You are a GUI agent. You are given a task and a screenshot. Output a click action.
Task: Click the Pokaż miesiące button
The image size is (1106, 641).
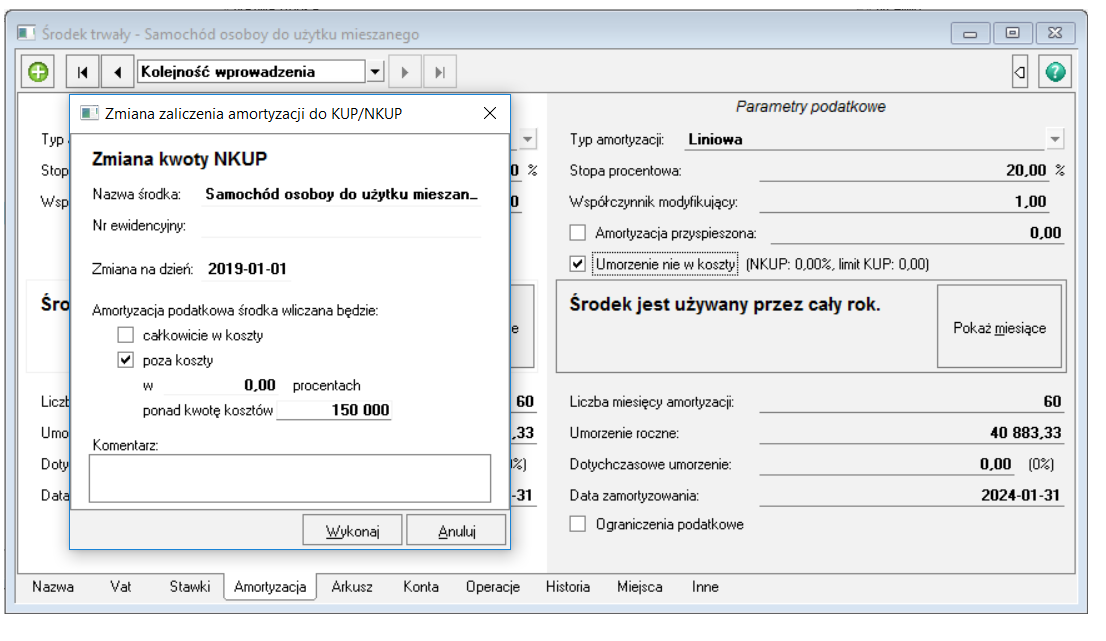[x=998, y=328]
